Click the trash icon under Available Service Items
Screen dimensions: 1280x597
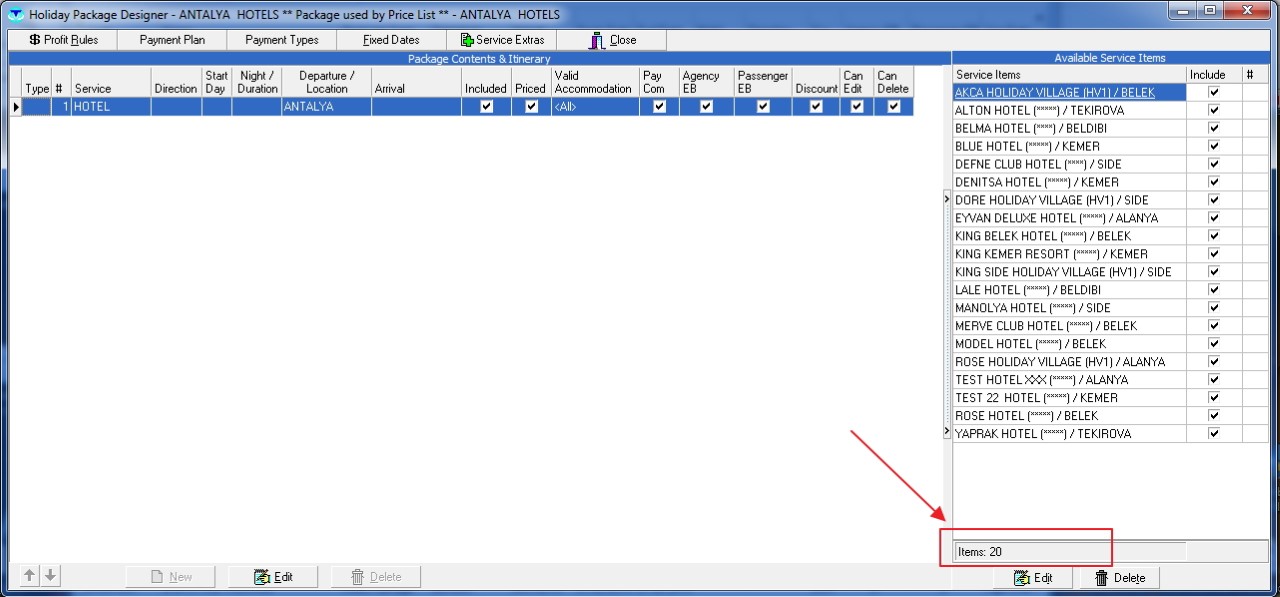tap(1101, 578)
